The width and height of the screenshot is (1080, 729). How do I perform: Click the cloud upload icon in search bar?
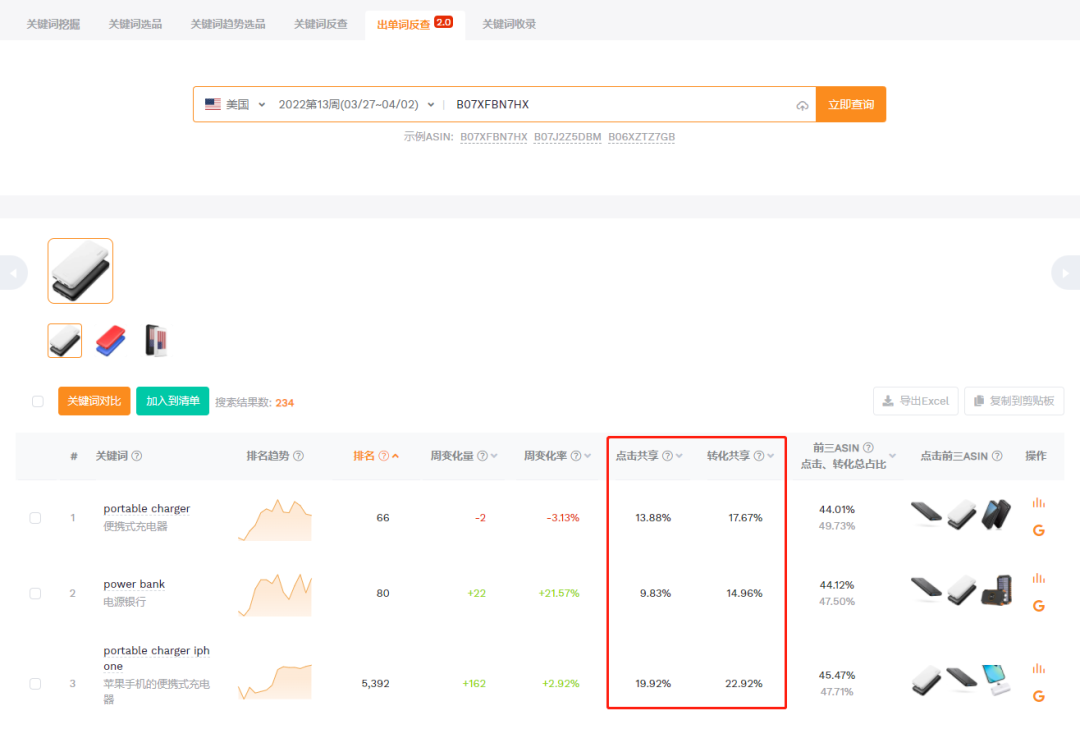802,105
